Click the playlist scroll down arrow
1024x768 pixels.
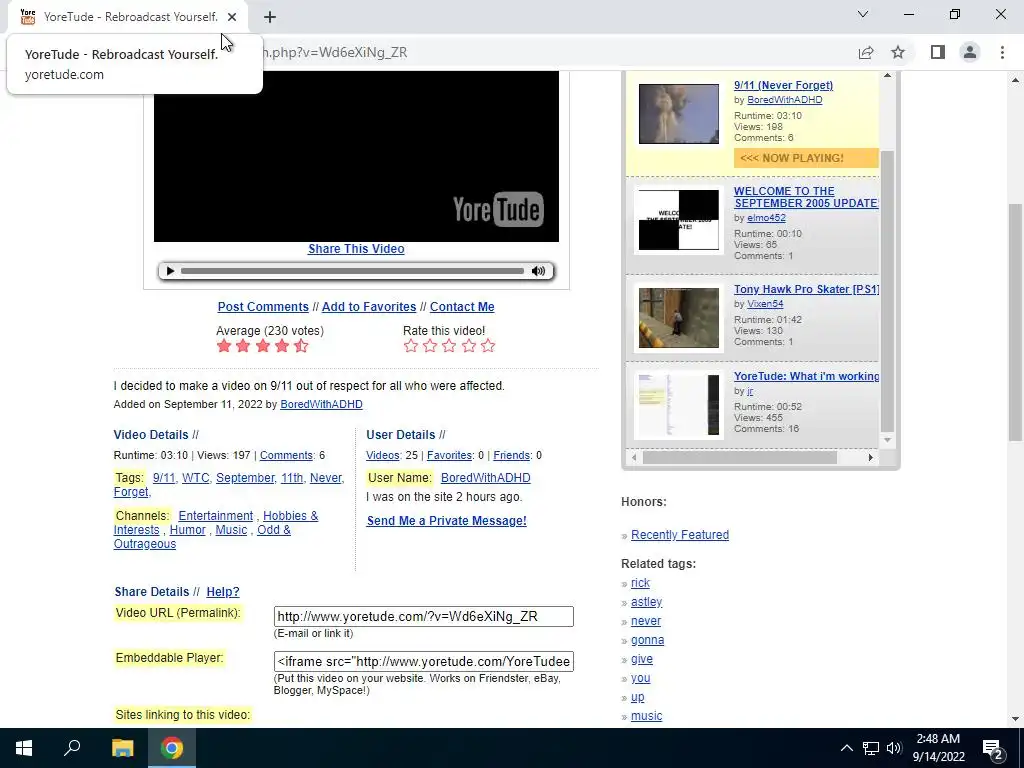coord(887,440)
